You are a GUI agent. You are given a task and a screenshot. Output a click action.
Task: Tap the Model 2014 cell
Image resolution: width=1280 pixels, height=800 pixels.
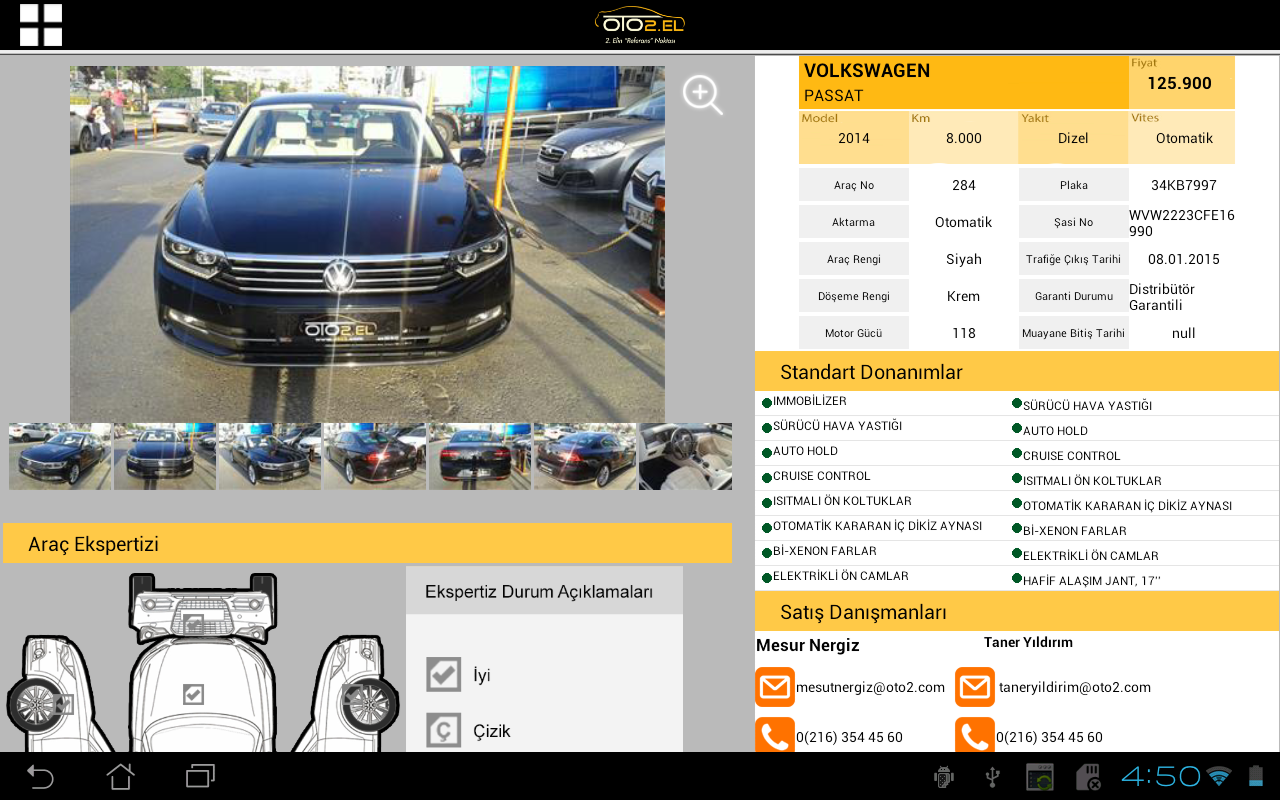click(854, 137)
